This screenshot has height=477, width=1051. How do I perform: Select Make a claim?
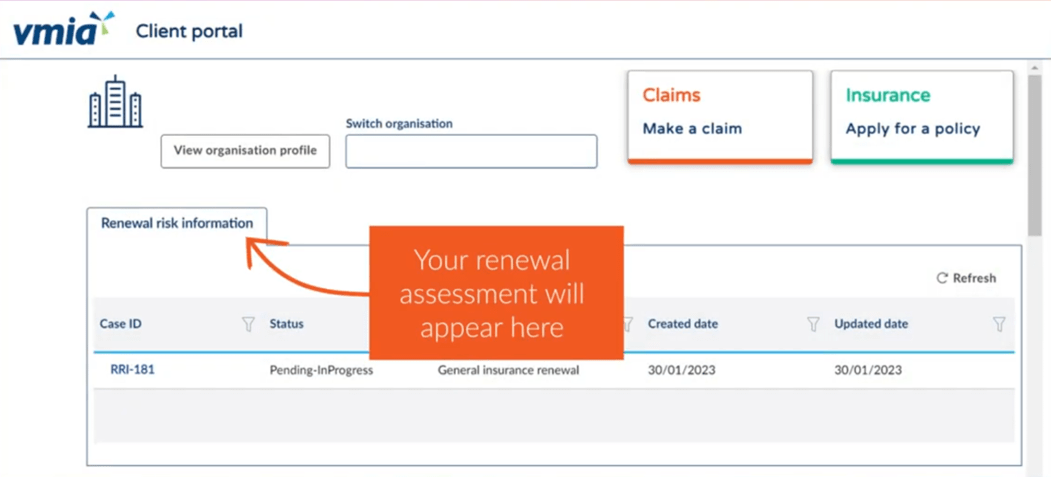pyautogui.click(x=692, y=129)
